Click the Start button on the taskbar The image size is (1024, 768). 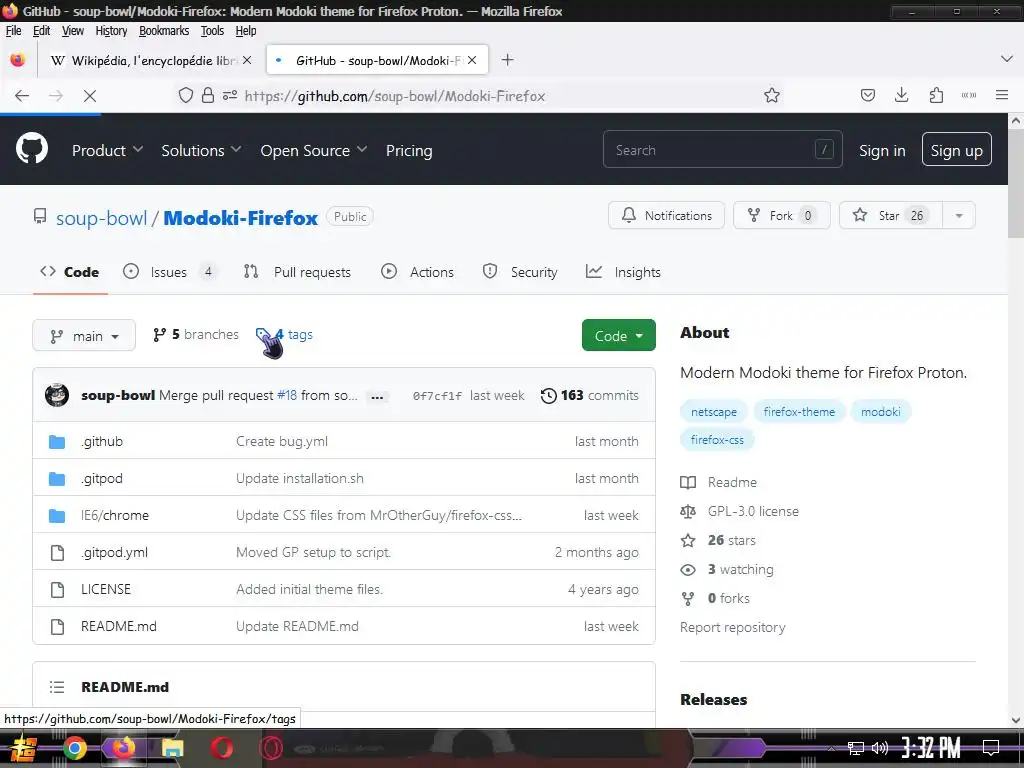[x=24, y=748]
